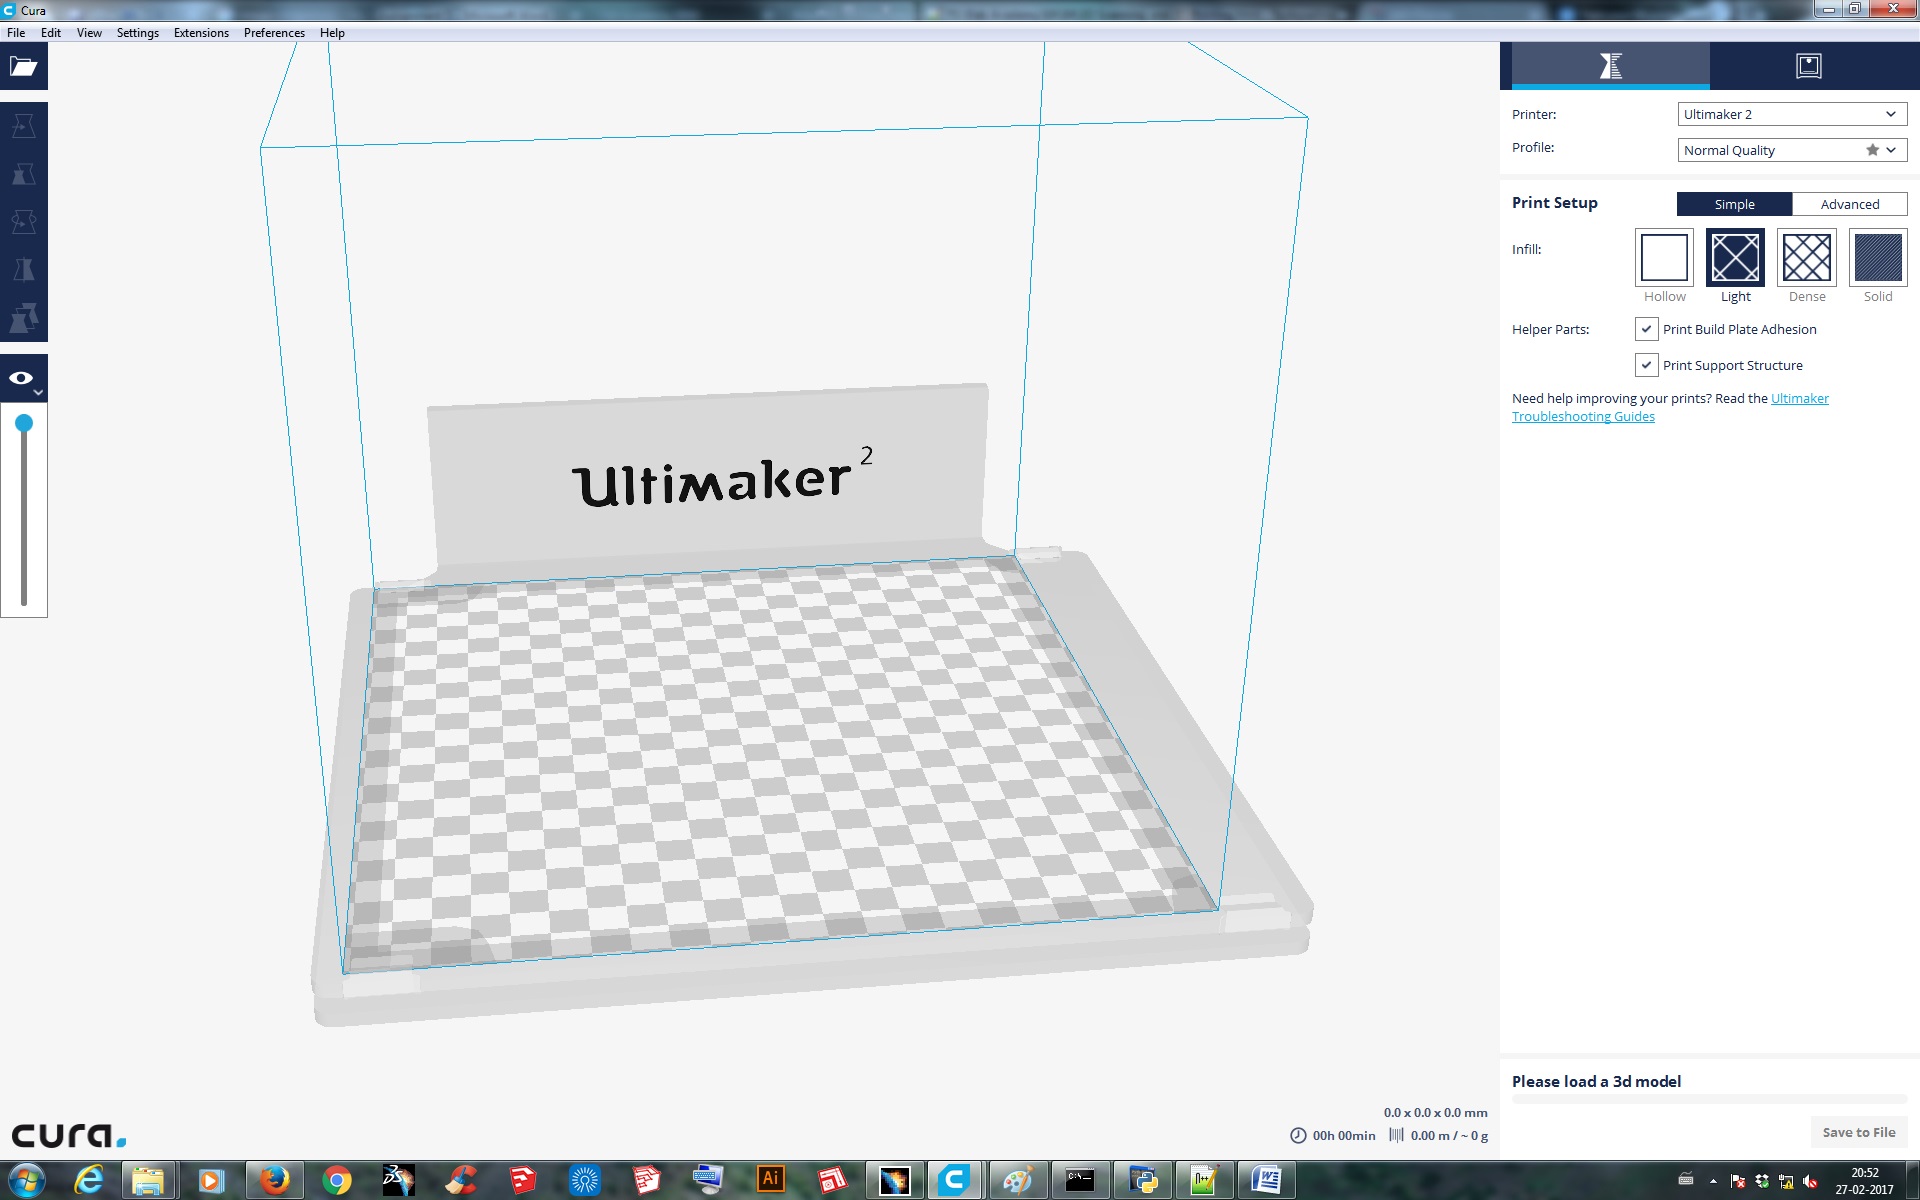Click the taskbar clock showing 20:52

[1864, 1181]
